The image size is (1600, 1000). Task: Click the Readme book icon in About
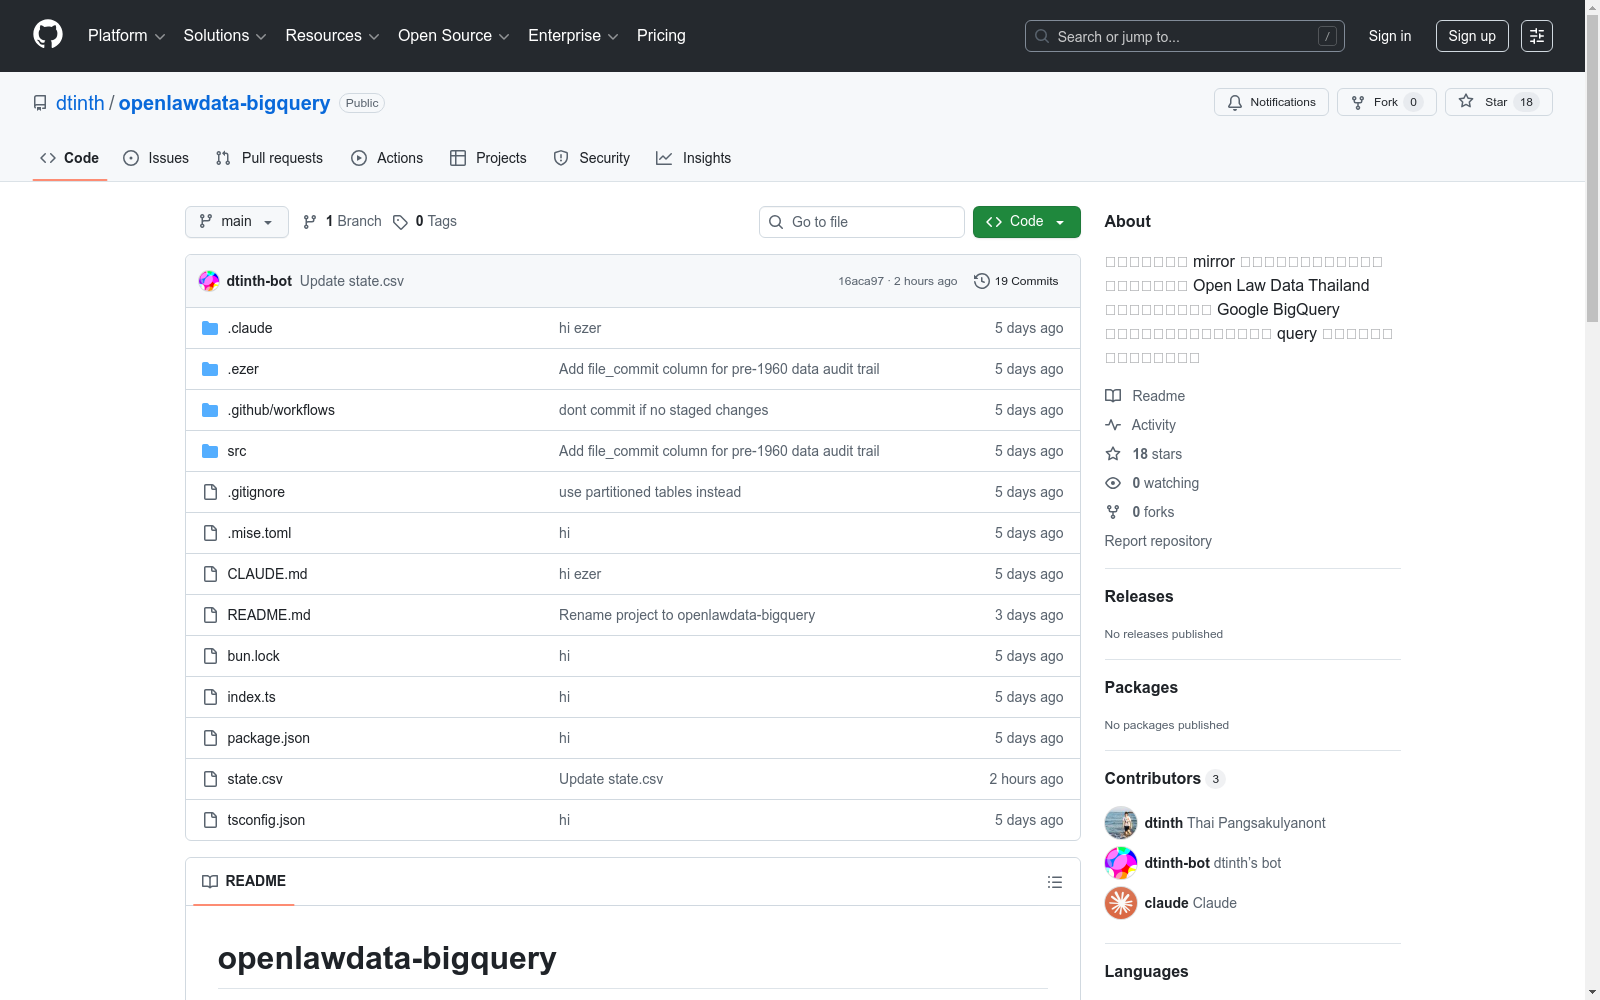[x=1113, y=396]
